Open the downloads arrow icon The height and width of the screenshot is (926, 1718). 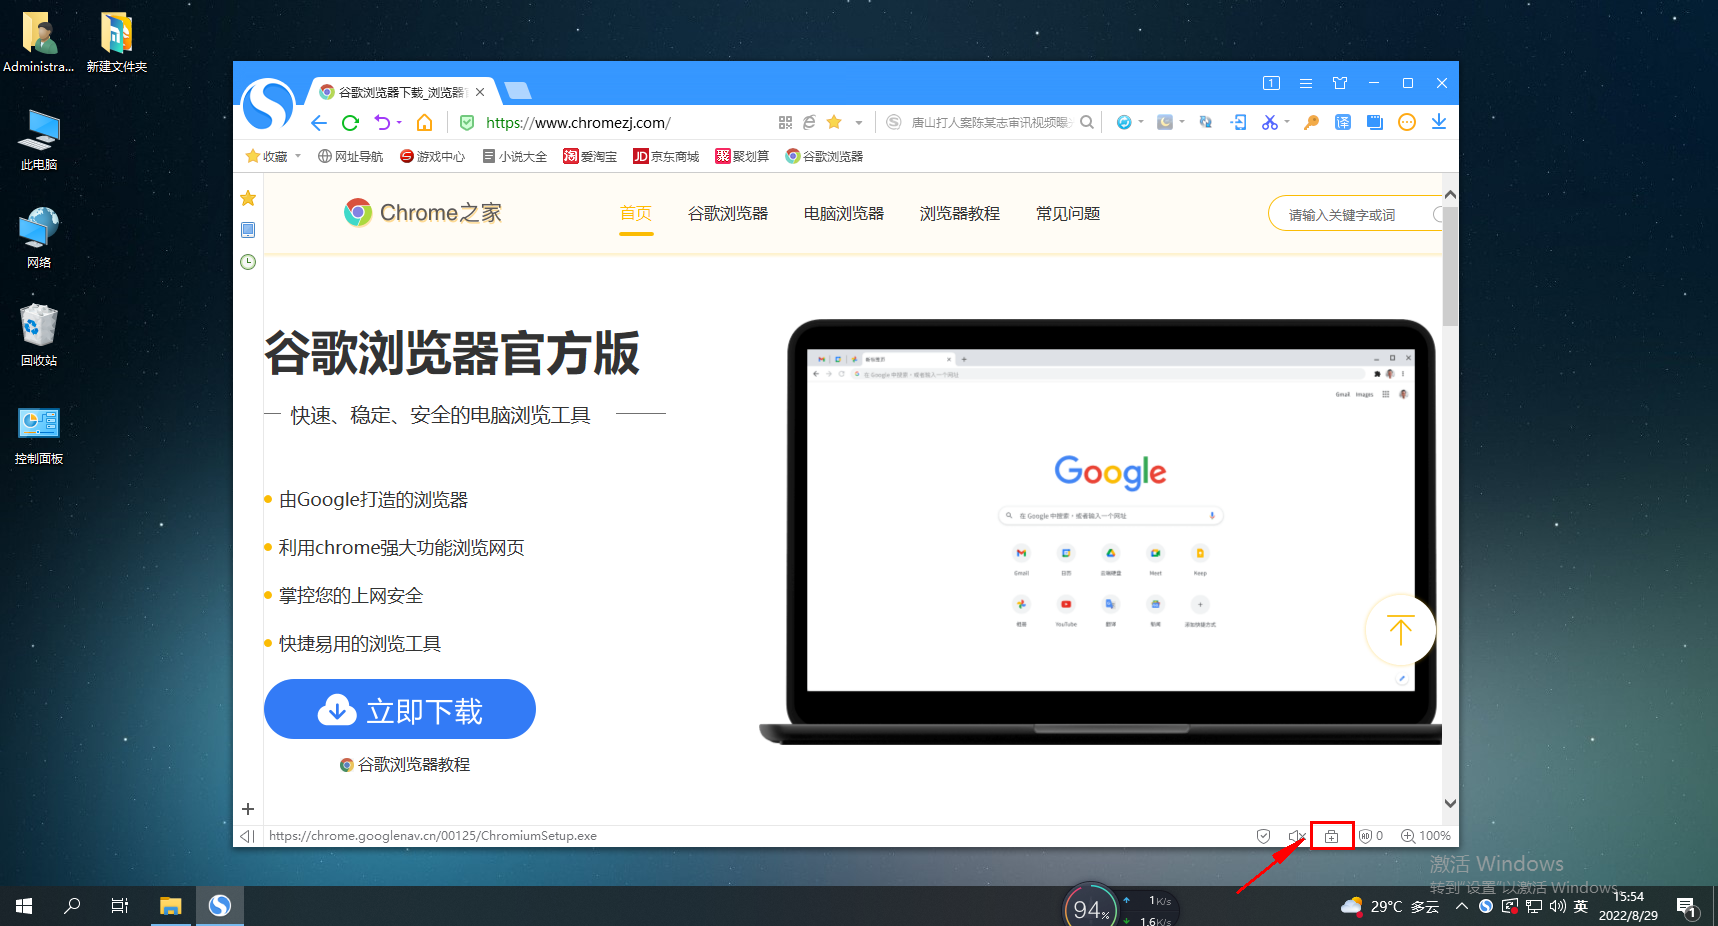pyautogui.click(x=1439, y=122)
